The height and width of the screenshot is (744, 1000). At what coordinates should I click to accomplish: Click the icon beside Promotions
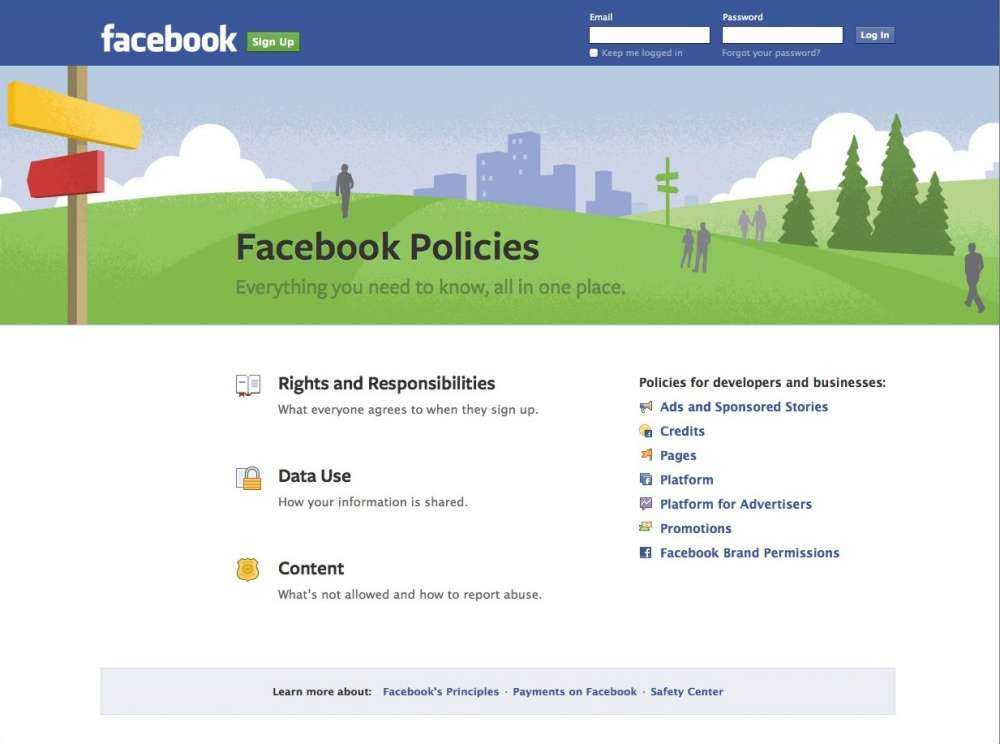tap(645, 527)
